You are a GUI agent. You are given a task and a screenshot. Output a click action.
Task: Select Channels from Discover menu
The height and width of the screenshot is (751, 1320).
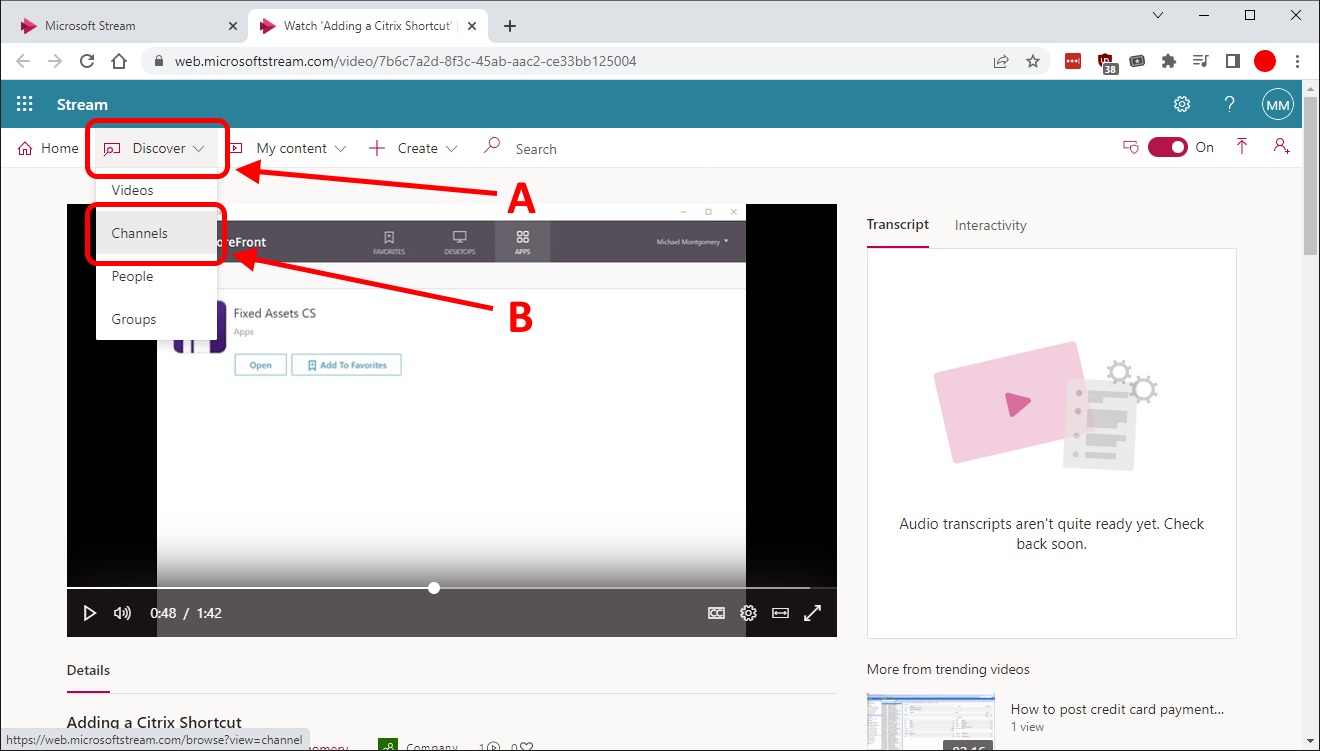pyautogui.click(x=156, y=233)
